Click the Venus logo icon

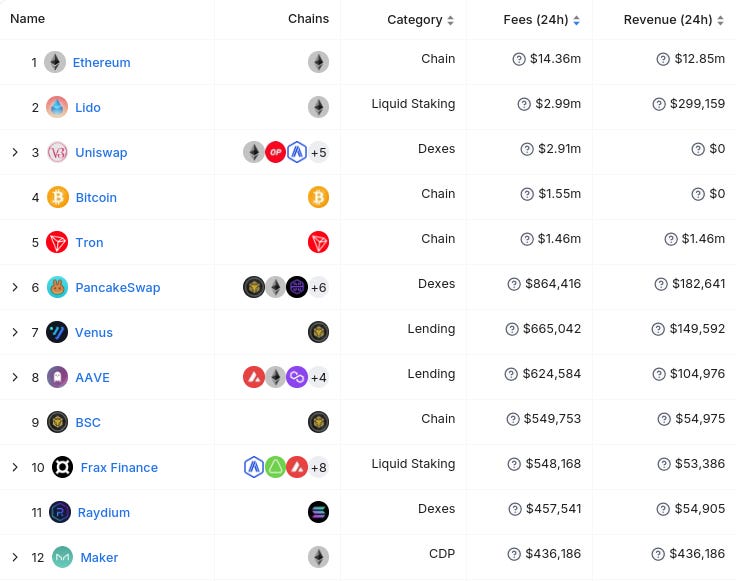[x=57, y=332]
